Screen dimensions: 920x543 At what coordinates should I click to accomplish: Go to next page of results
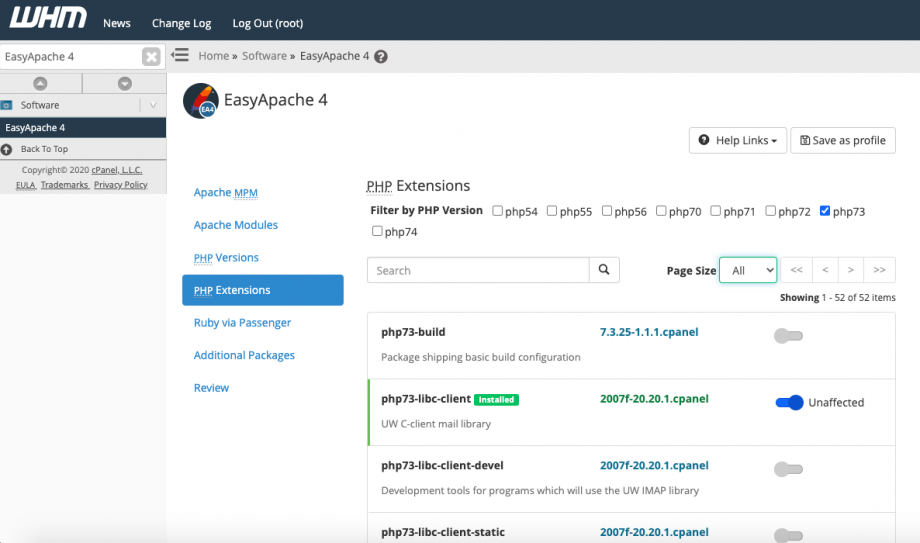pyautogui.click(x=851, y=270)
